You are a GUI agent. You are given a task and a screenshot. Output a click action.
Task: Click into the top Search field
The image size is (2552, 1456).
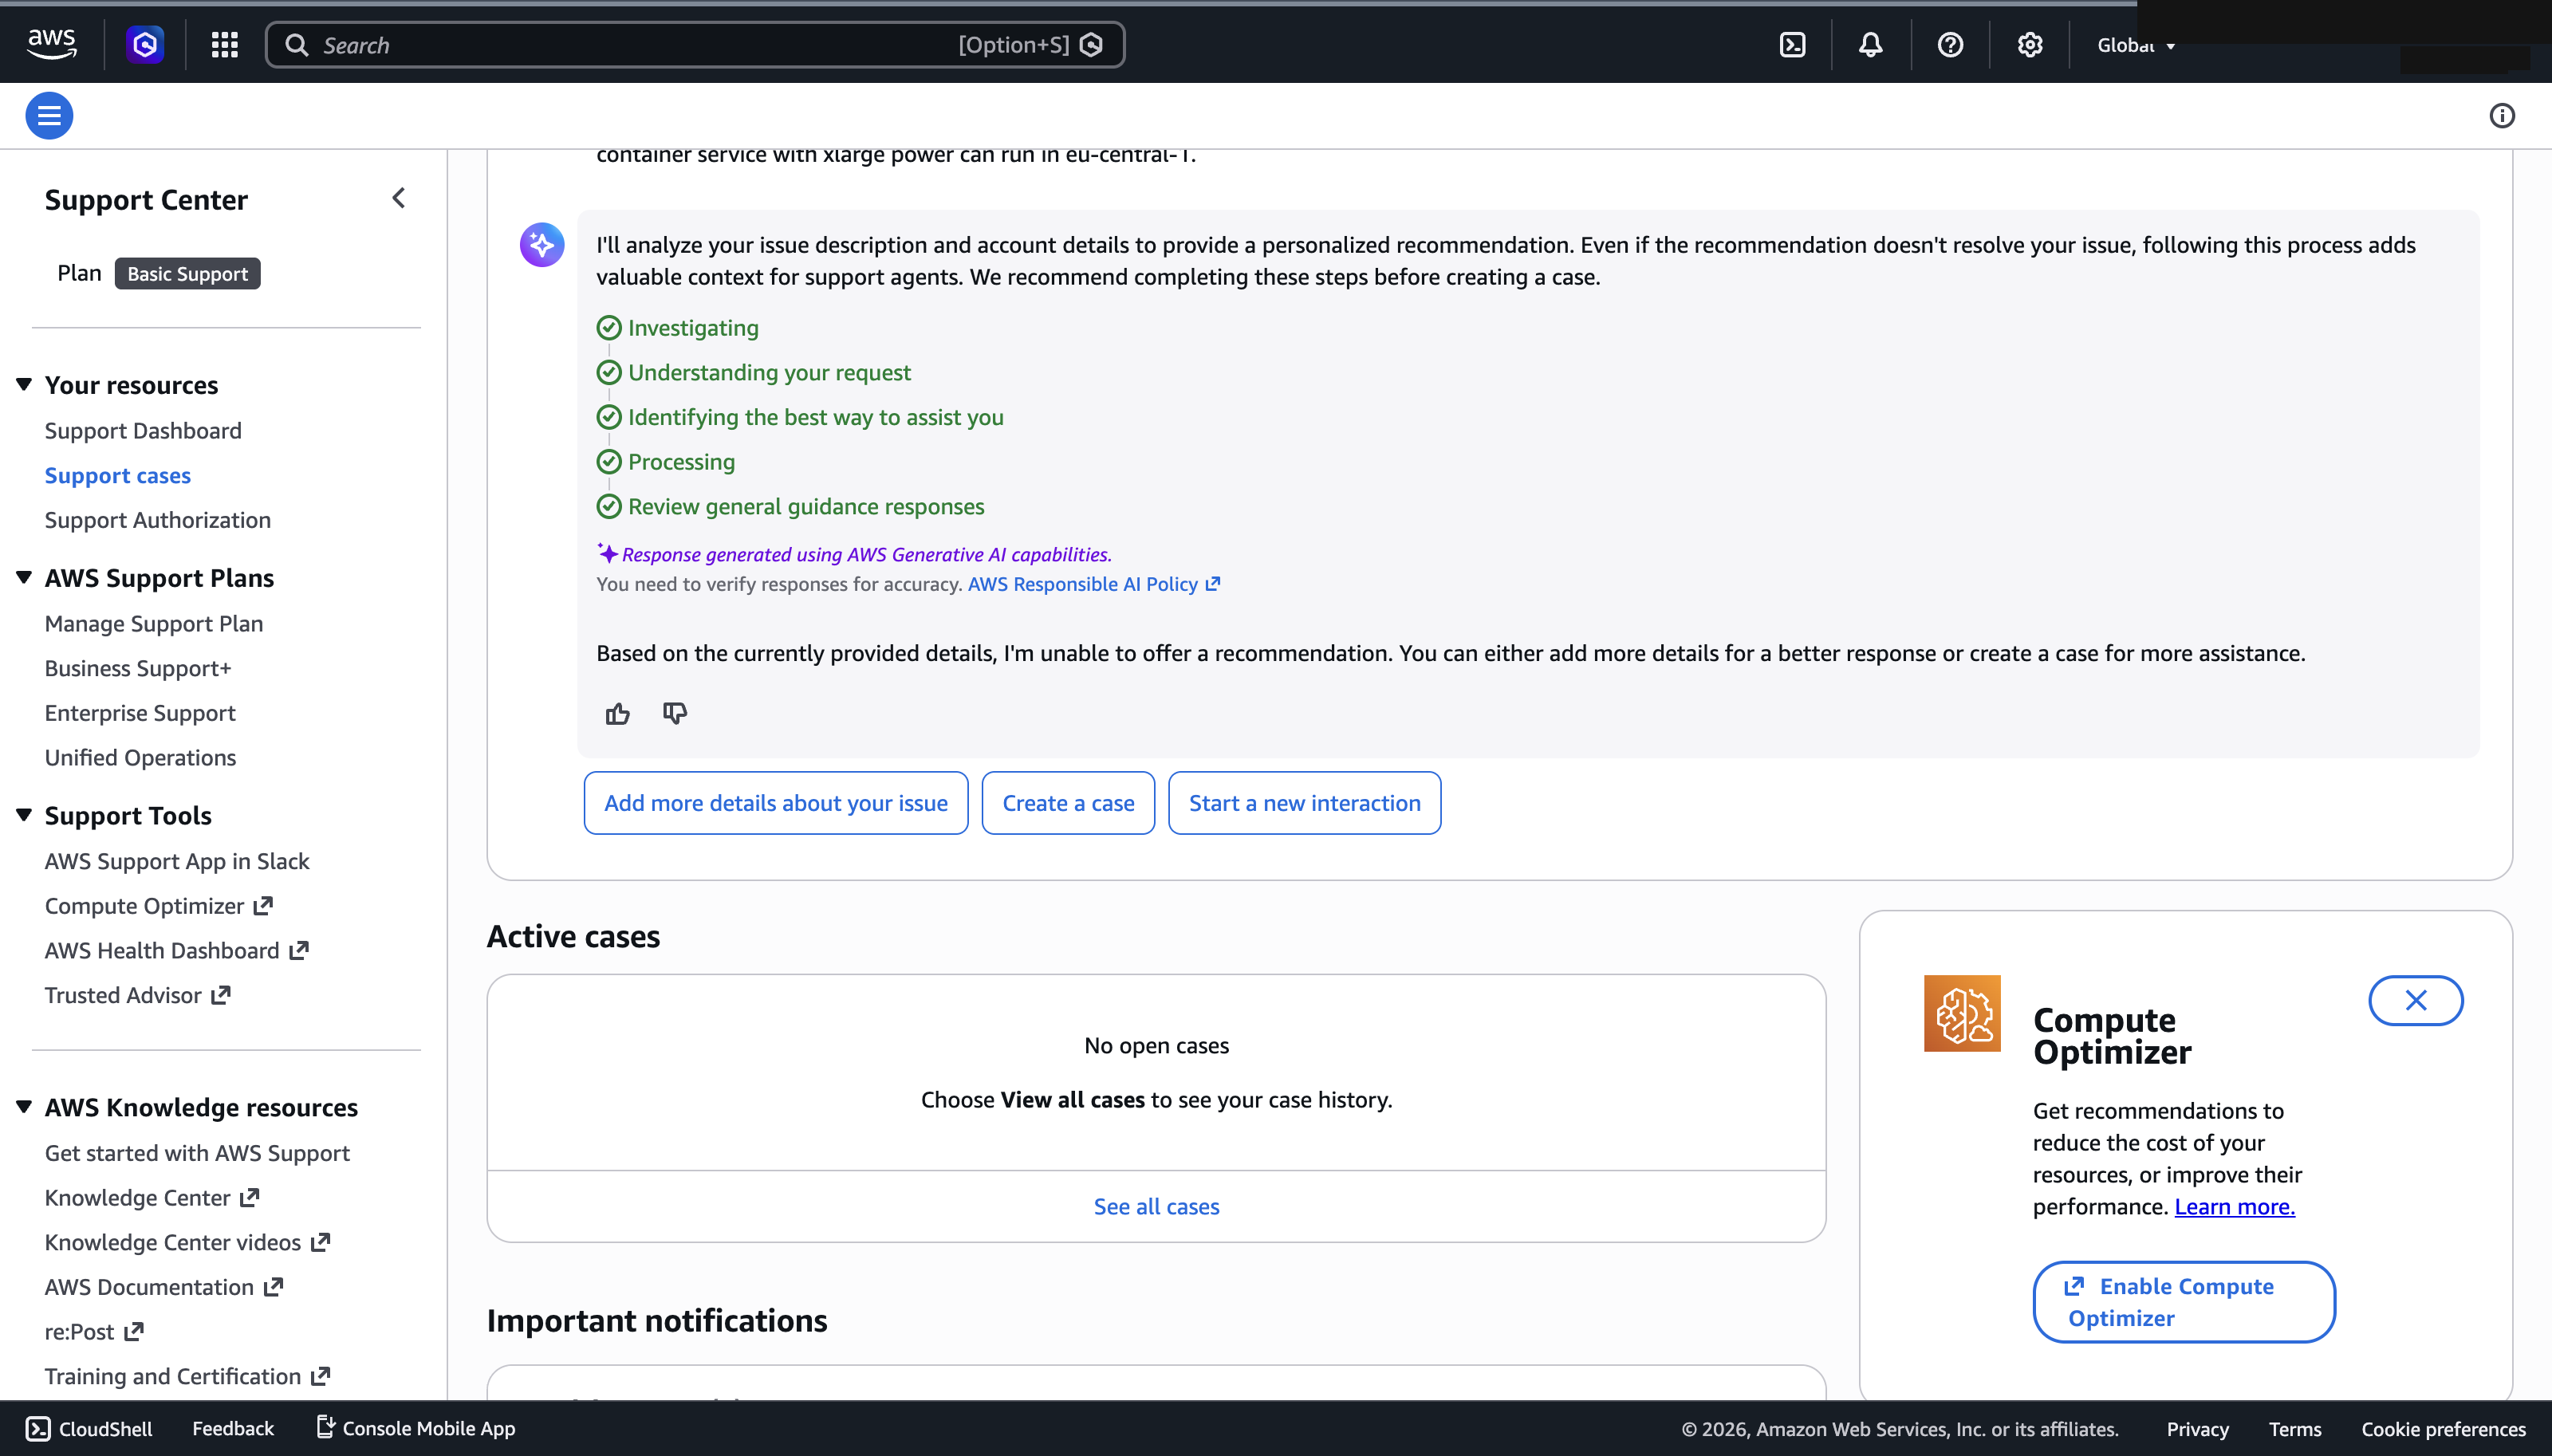pos(695,45)
